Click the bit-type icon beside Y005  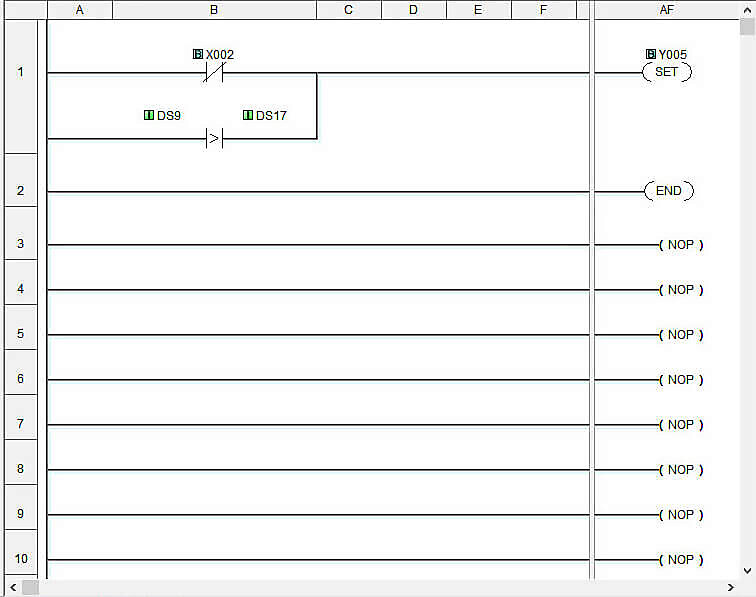(x=651, y=54)
